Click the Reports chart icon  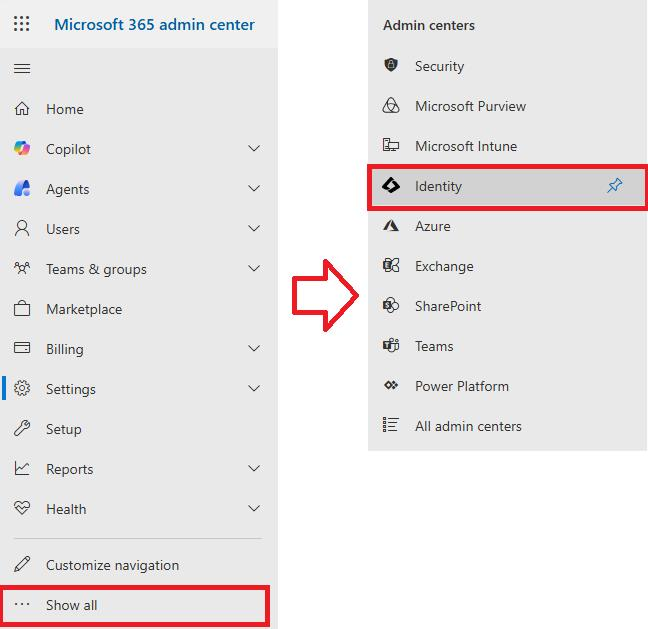pyautogui.click(x=22, y=468)
